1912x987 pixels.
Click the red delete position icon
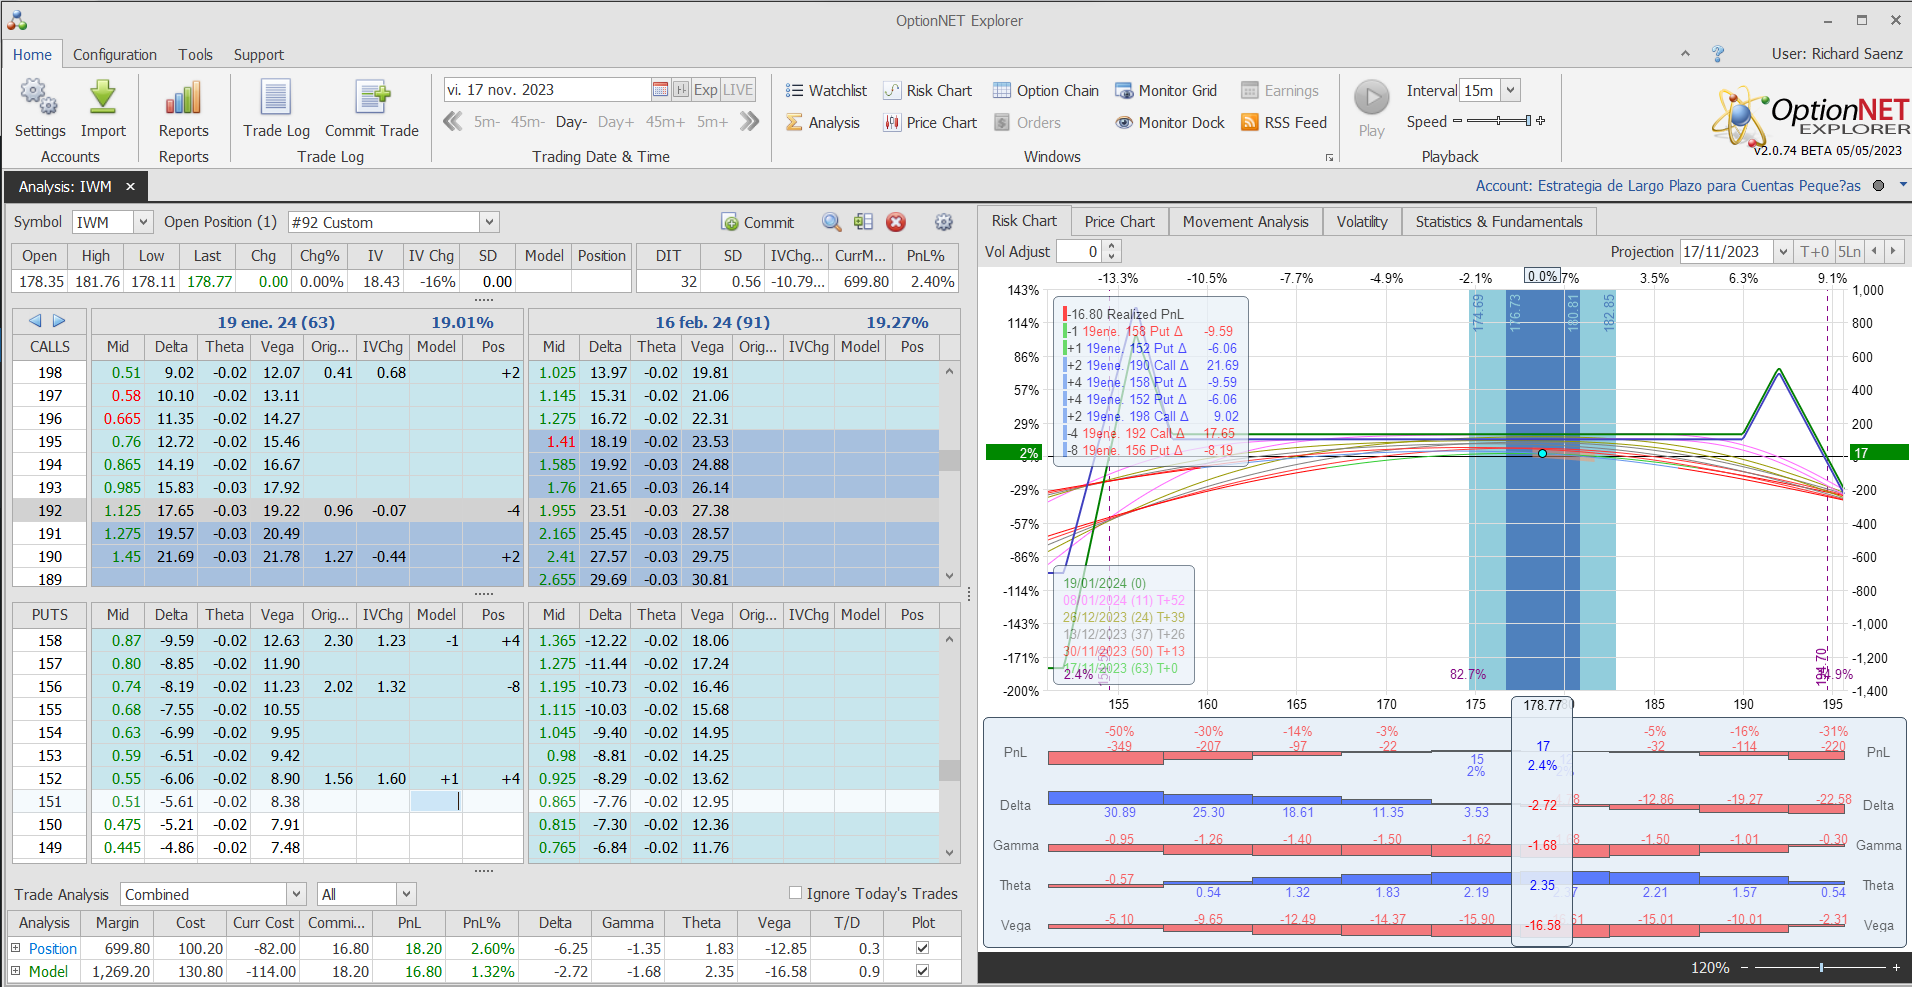pyautogui.click(x=896, y=222)
